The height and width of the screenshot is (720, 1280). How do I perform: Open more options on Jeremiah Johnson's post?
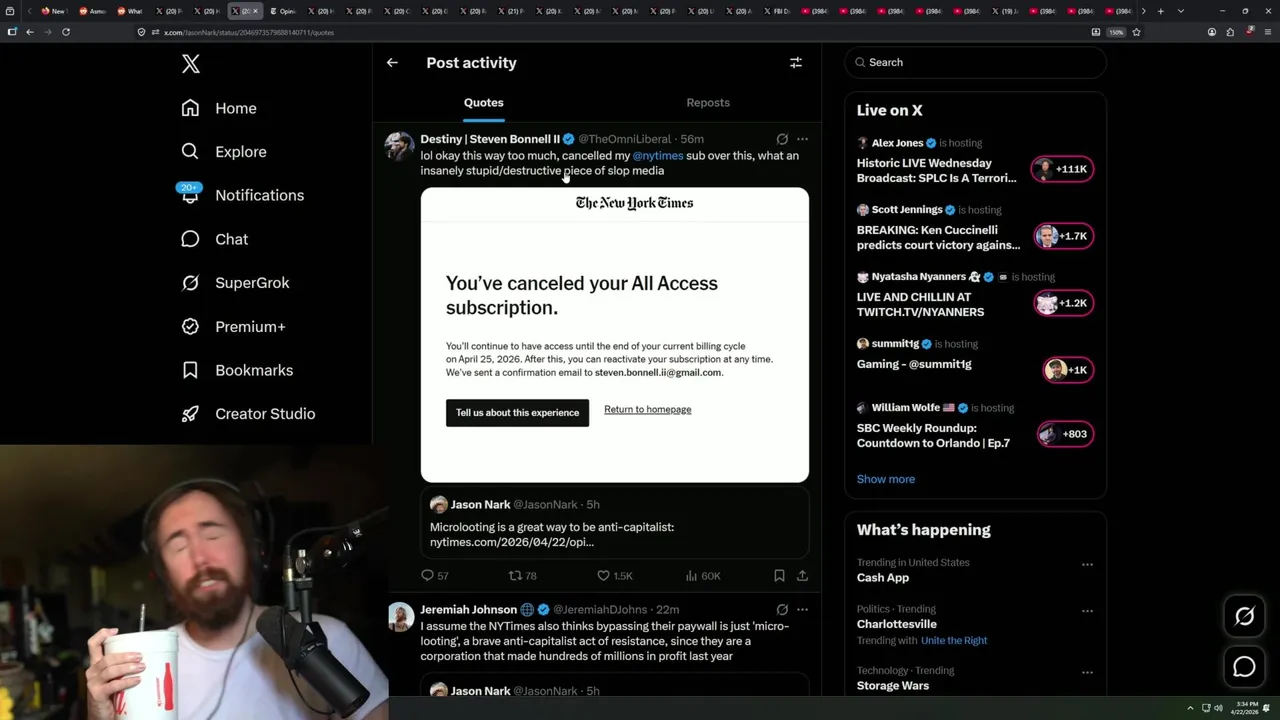click(802, 609)
